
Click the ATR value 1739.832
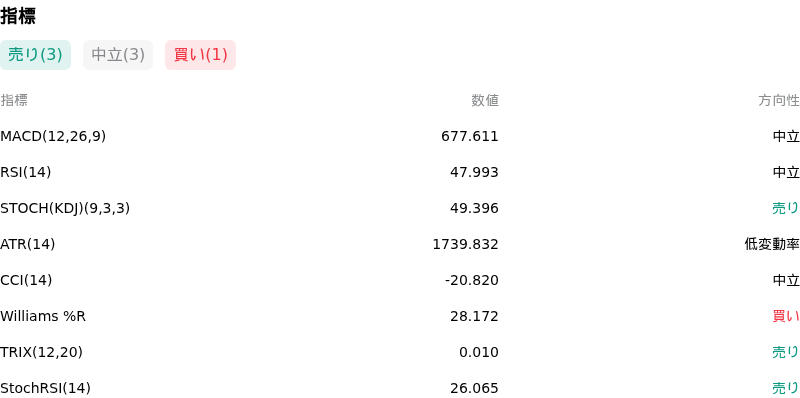click(465, 244)
